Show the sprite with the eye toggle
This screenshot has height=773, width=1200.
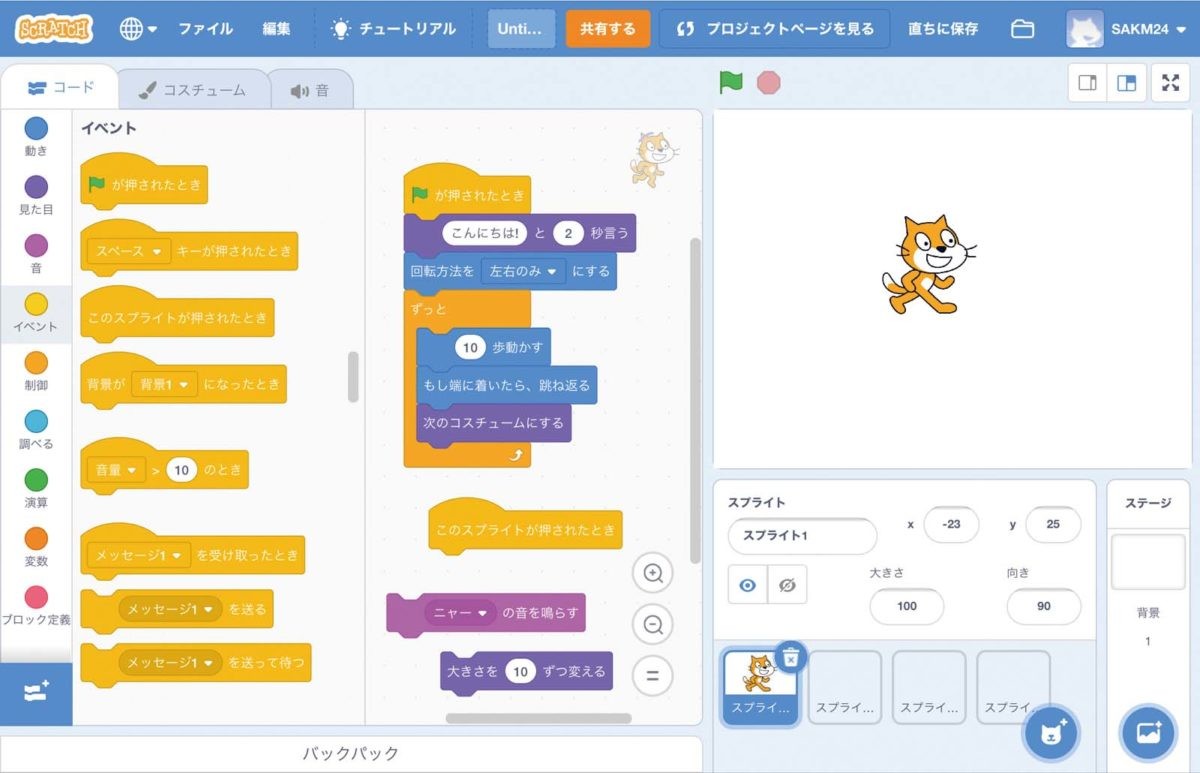[747, 585]
